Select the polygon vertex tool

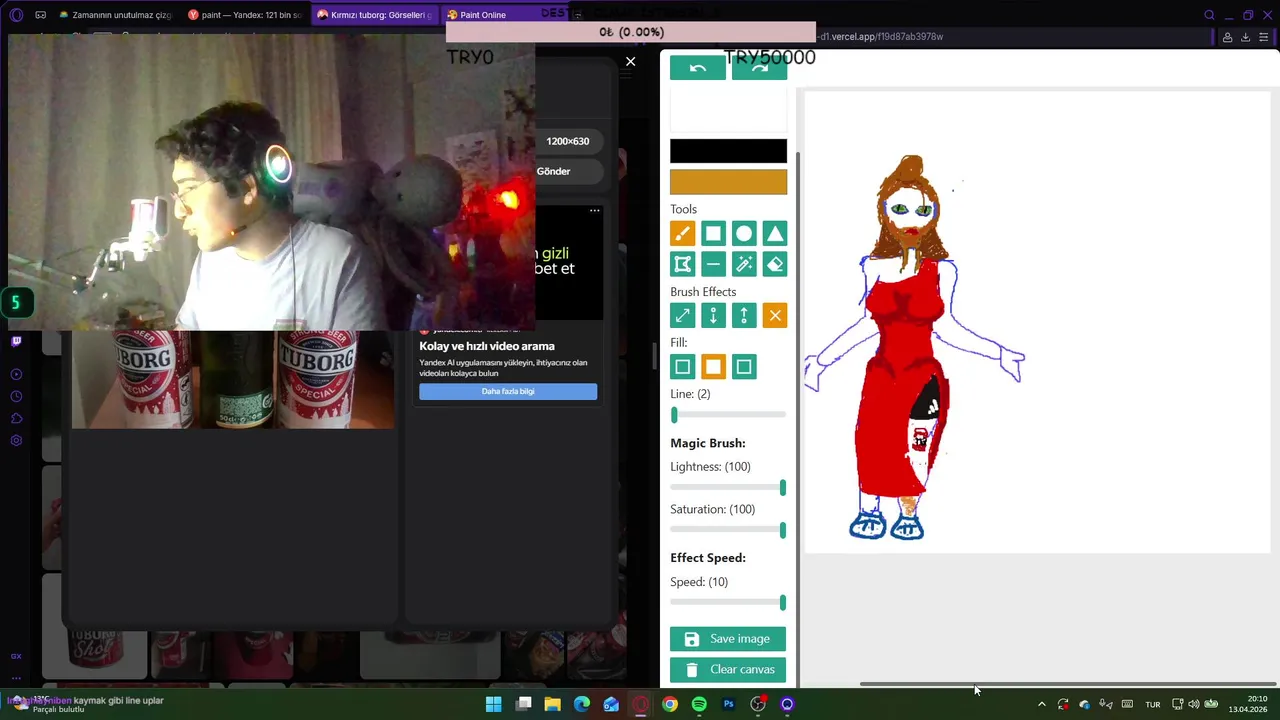coord(682,264)
